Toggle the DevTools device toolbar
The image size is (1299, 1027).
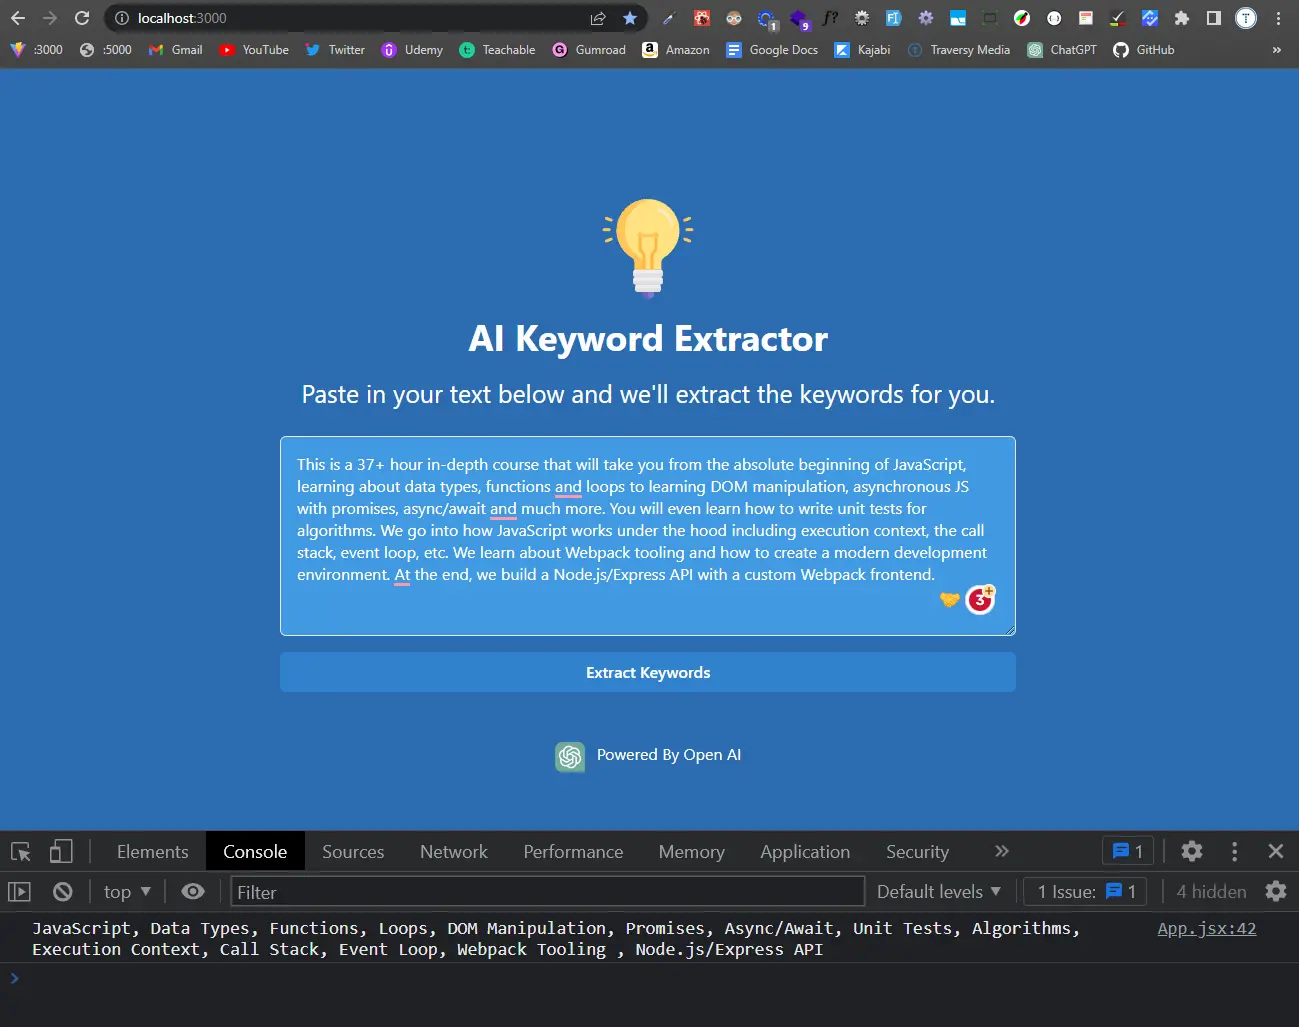pyautogui.click(x=61, y=852)
